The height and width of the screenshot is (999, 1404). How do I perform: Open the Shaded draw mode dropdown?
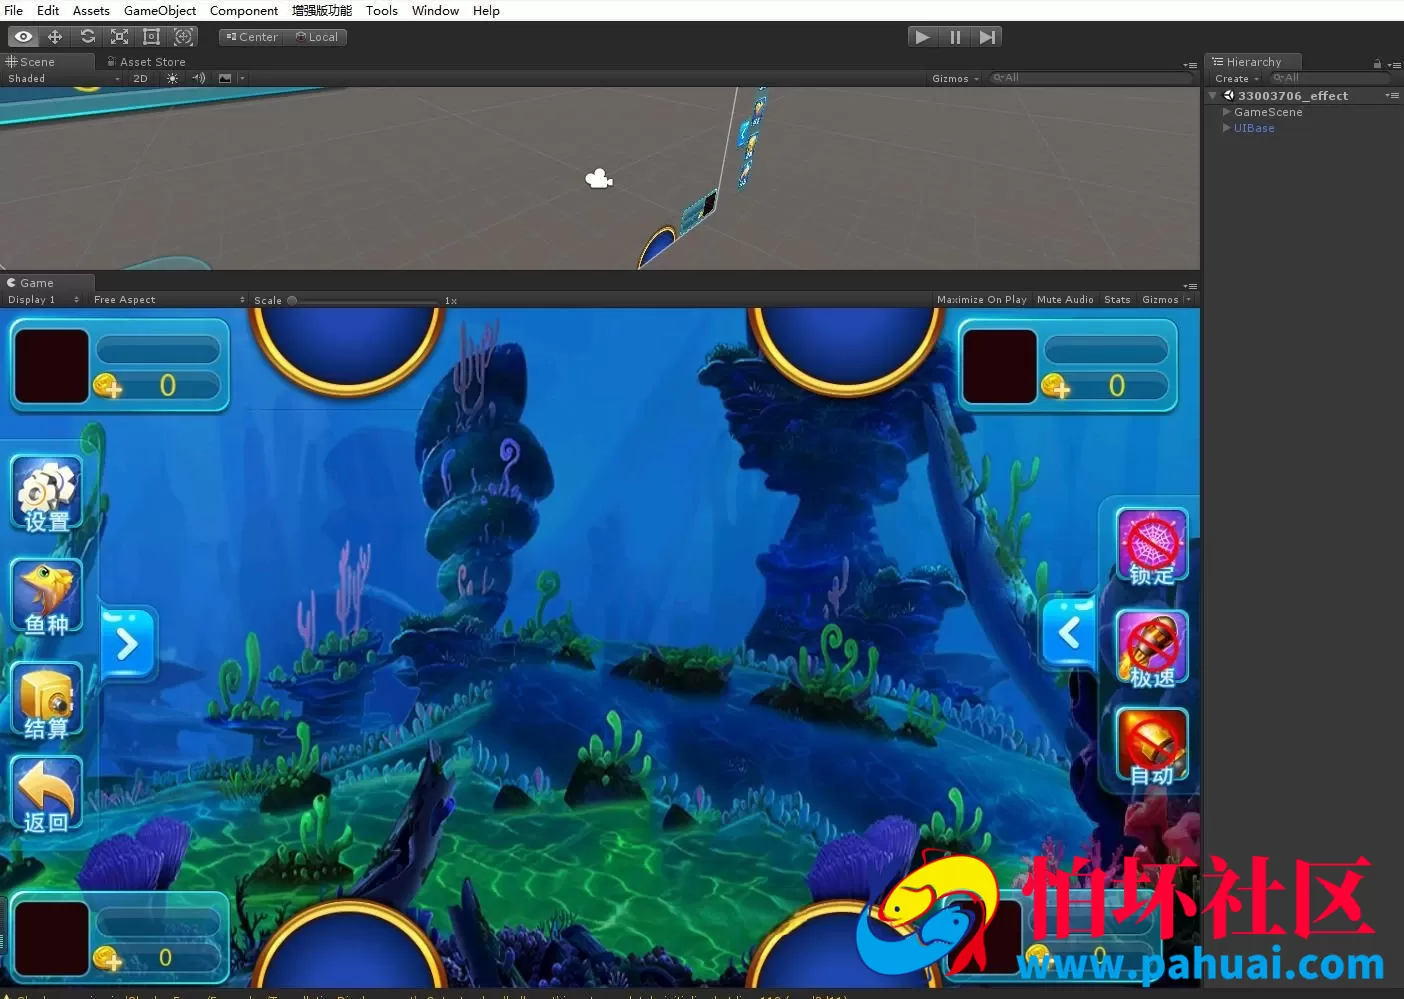click(63, 78)
